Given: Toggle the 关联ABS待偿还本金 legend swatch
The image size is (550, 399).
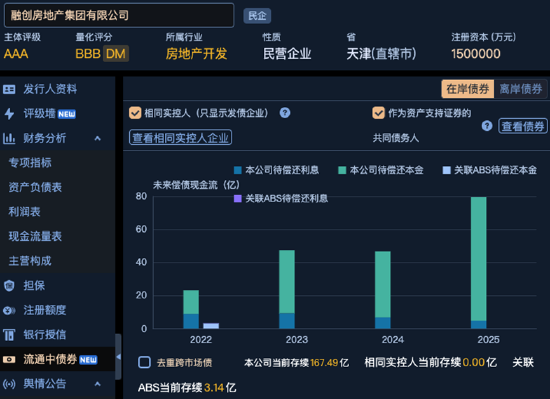Looking at the screenshot, I should coord(447,170).
